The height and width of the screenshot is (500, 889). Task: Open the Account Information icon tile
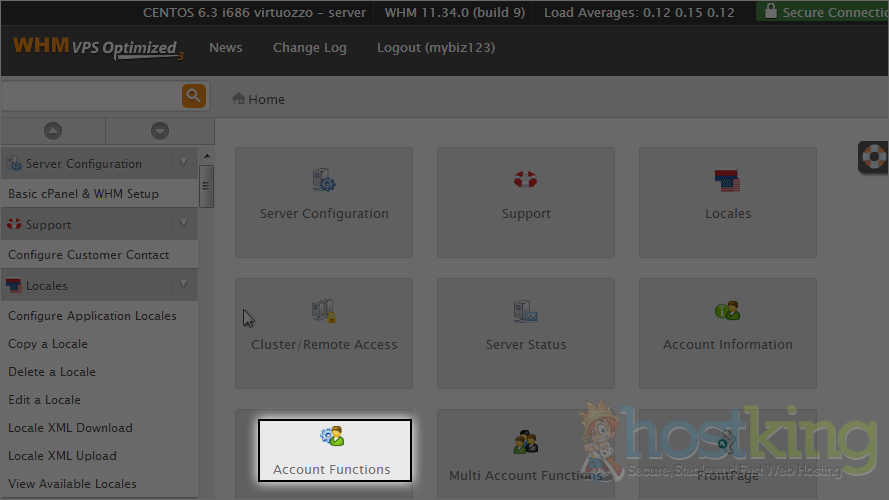pos(727,333)
